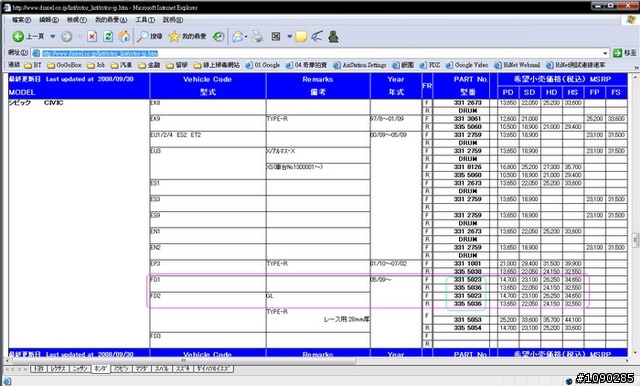Open the HiNet測試連線速率 bookmark
The height and width of the screenshot is (386, 640).
[576, 65]
